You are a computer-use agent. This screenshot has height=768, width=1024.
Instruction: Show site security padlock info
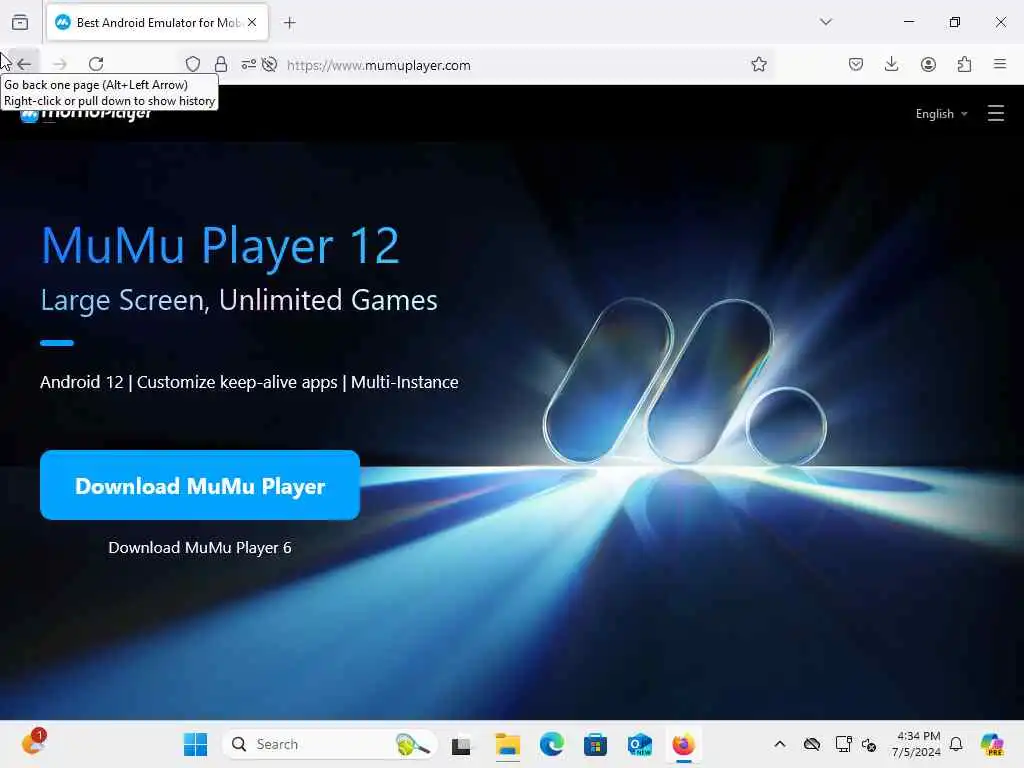[221, 64]
